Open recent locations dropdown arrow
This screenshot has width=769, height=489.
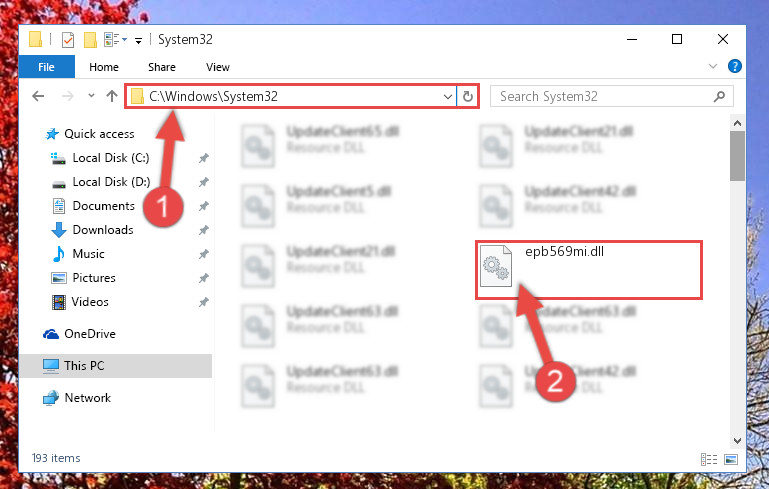click(x=91, y=96)
